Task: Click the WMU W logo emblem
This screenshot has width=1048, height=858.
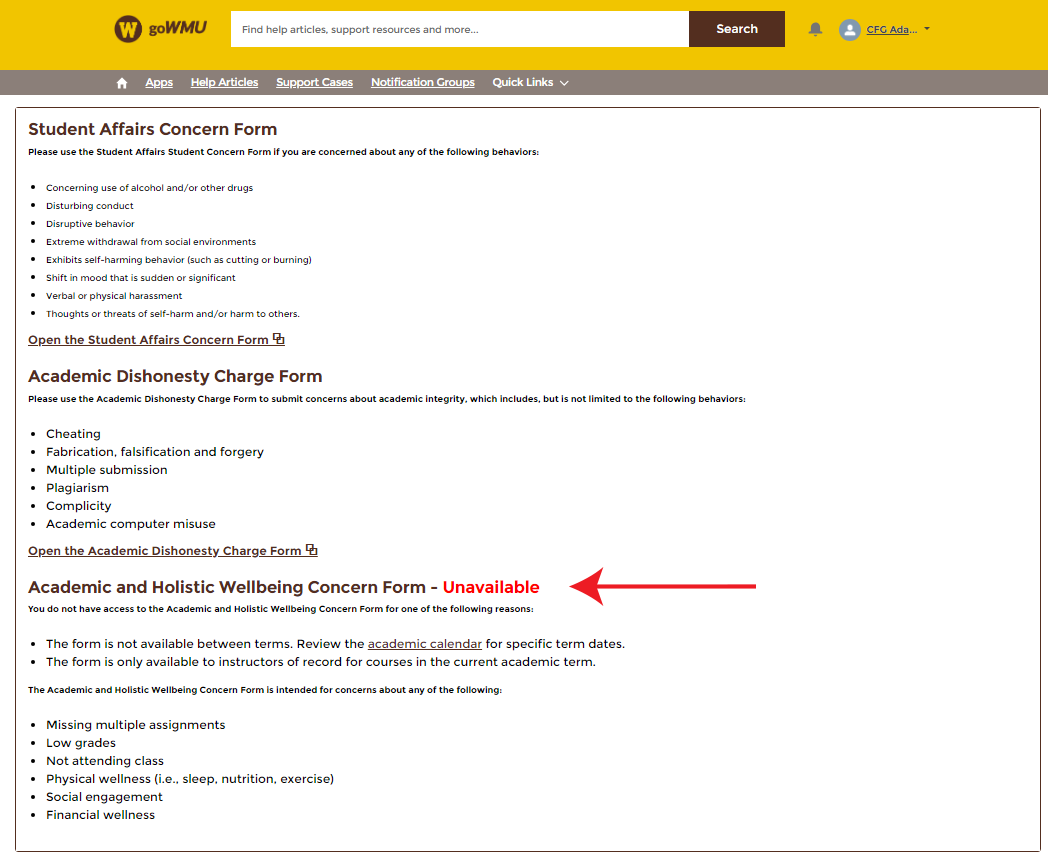Action: (128, 29)
